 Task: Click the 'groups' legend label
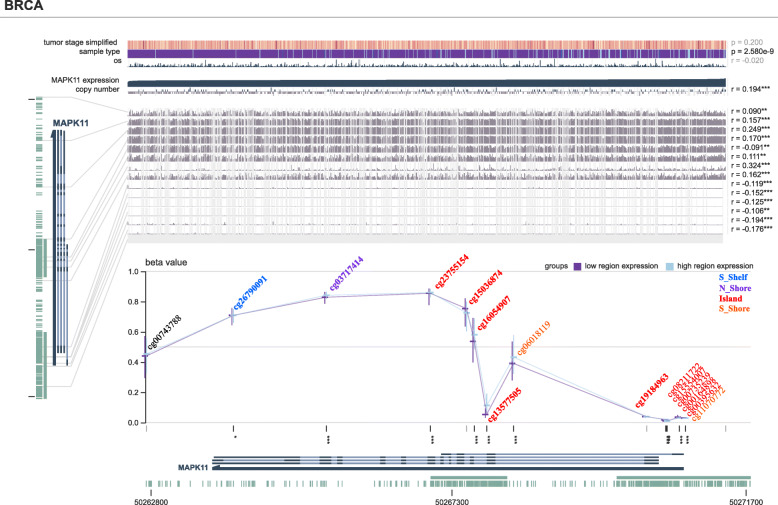coord(556,266)
